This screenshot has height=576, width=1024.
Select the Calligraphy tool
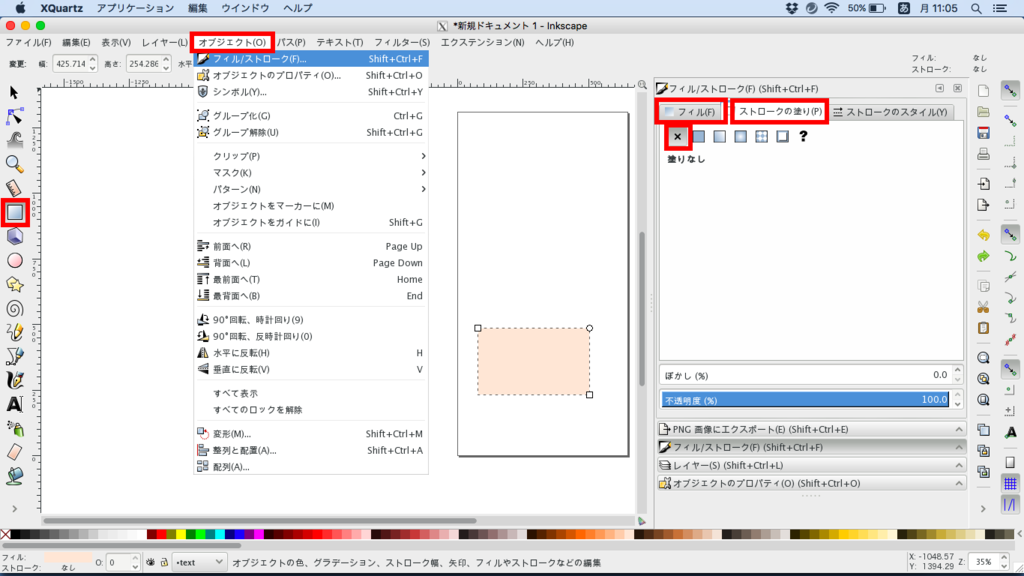point(14,380)
